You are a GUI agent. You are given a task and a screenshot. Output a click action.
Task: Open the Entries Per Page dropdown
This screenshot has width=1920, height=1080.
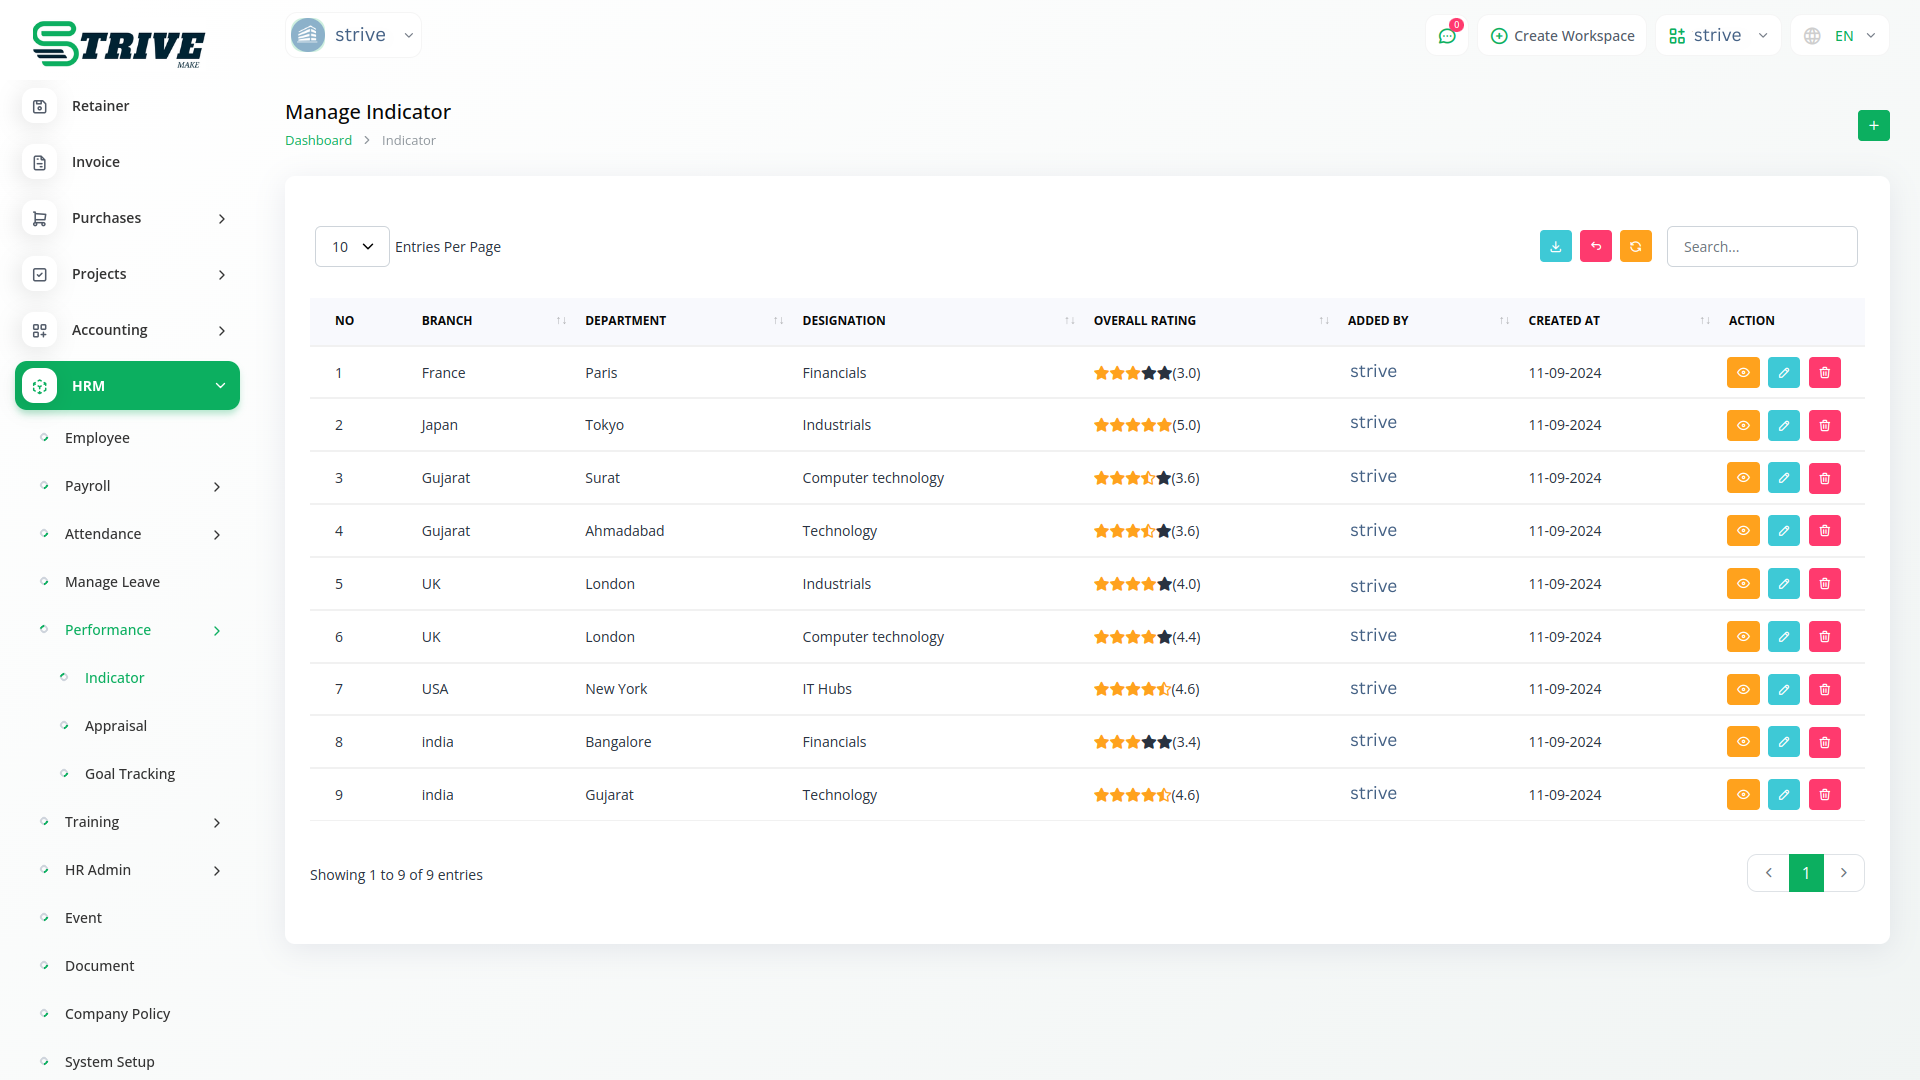pyautogui.click(x=352, y=247)
